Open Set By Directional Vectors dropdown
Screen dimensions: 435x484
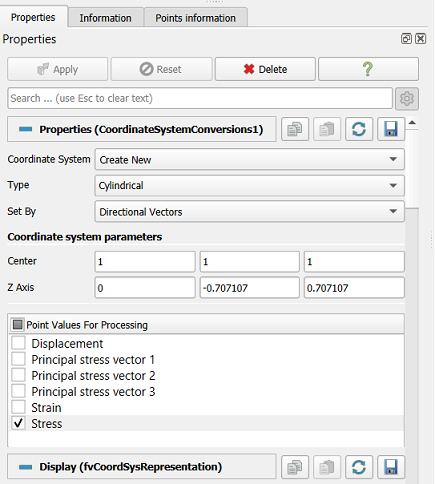pyautogui.click(x=249, y=212)
